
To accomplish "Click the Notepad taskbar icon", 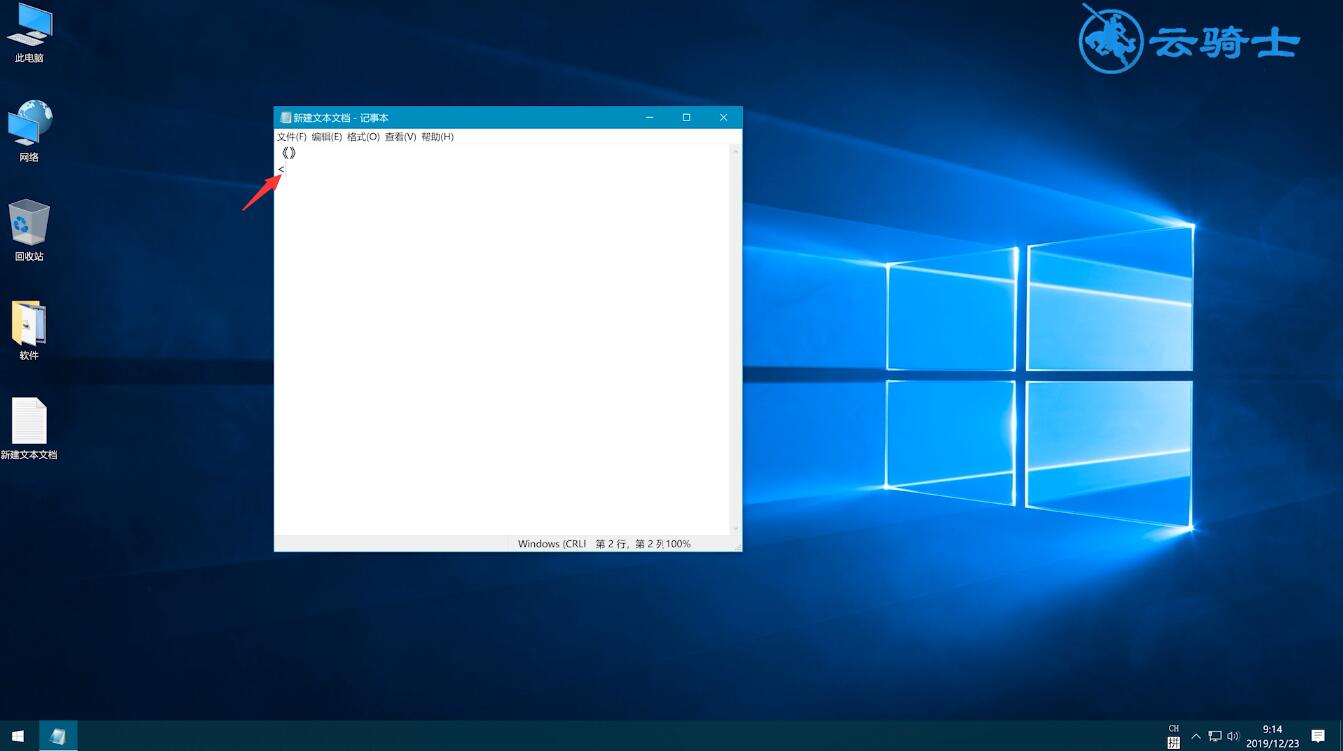I will pos(58,736).
